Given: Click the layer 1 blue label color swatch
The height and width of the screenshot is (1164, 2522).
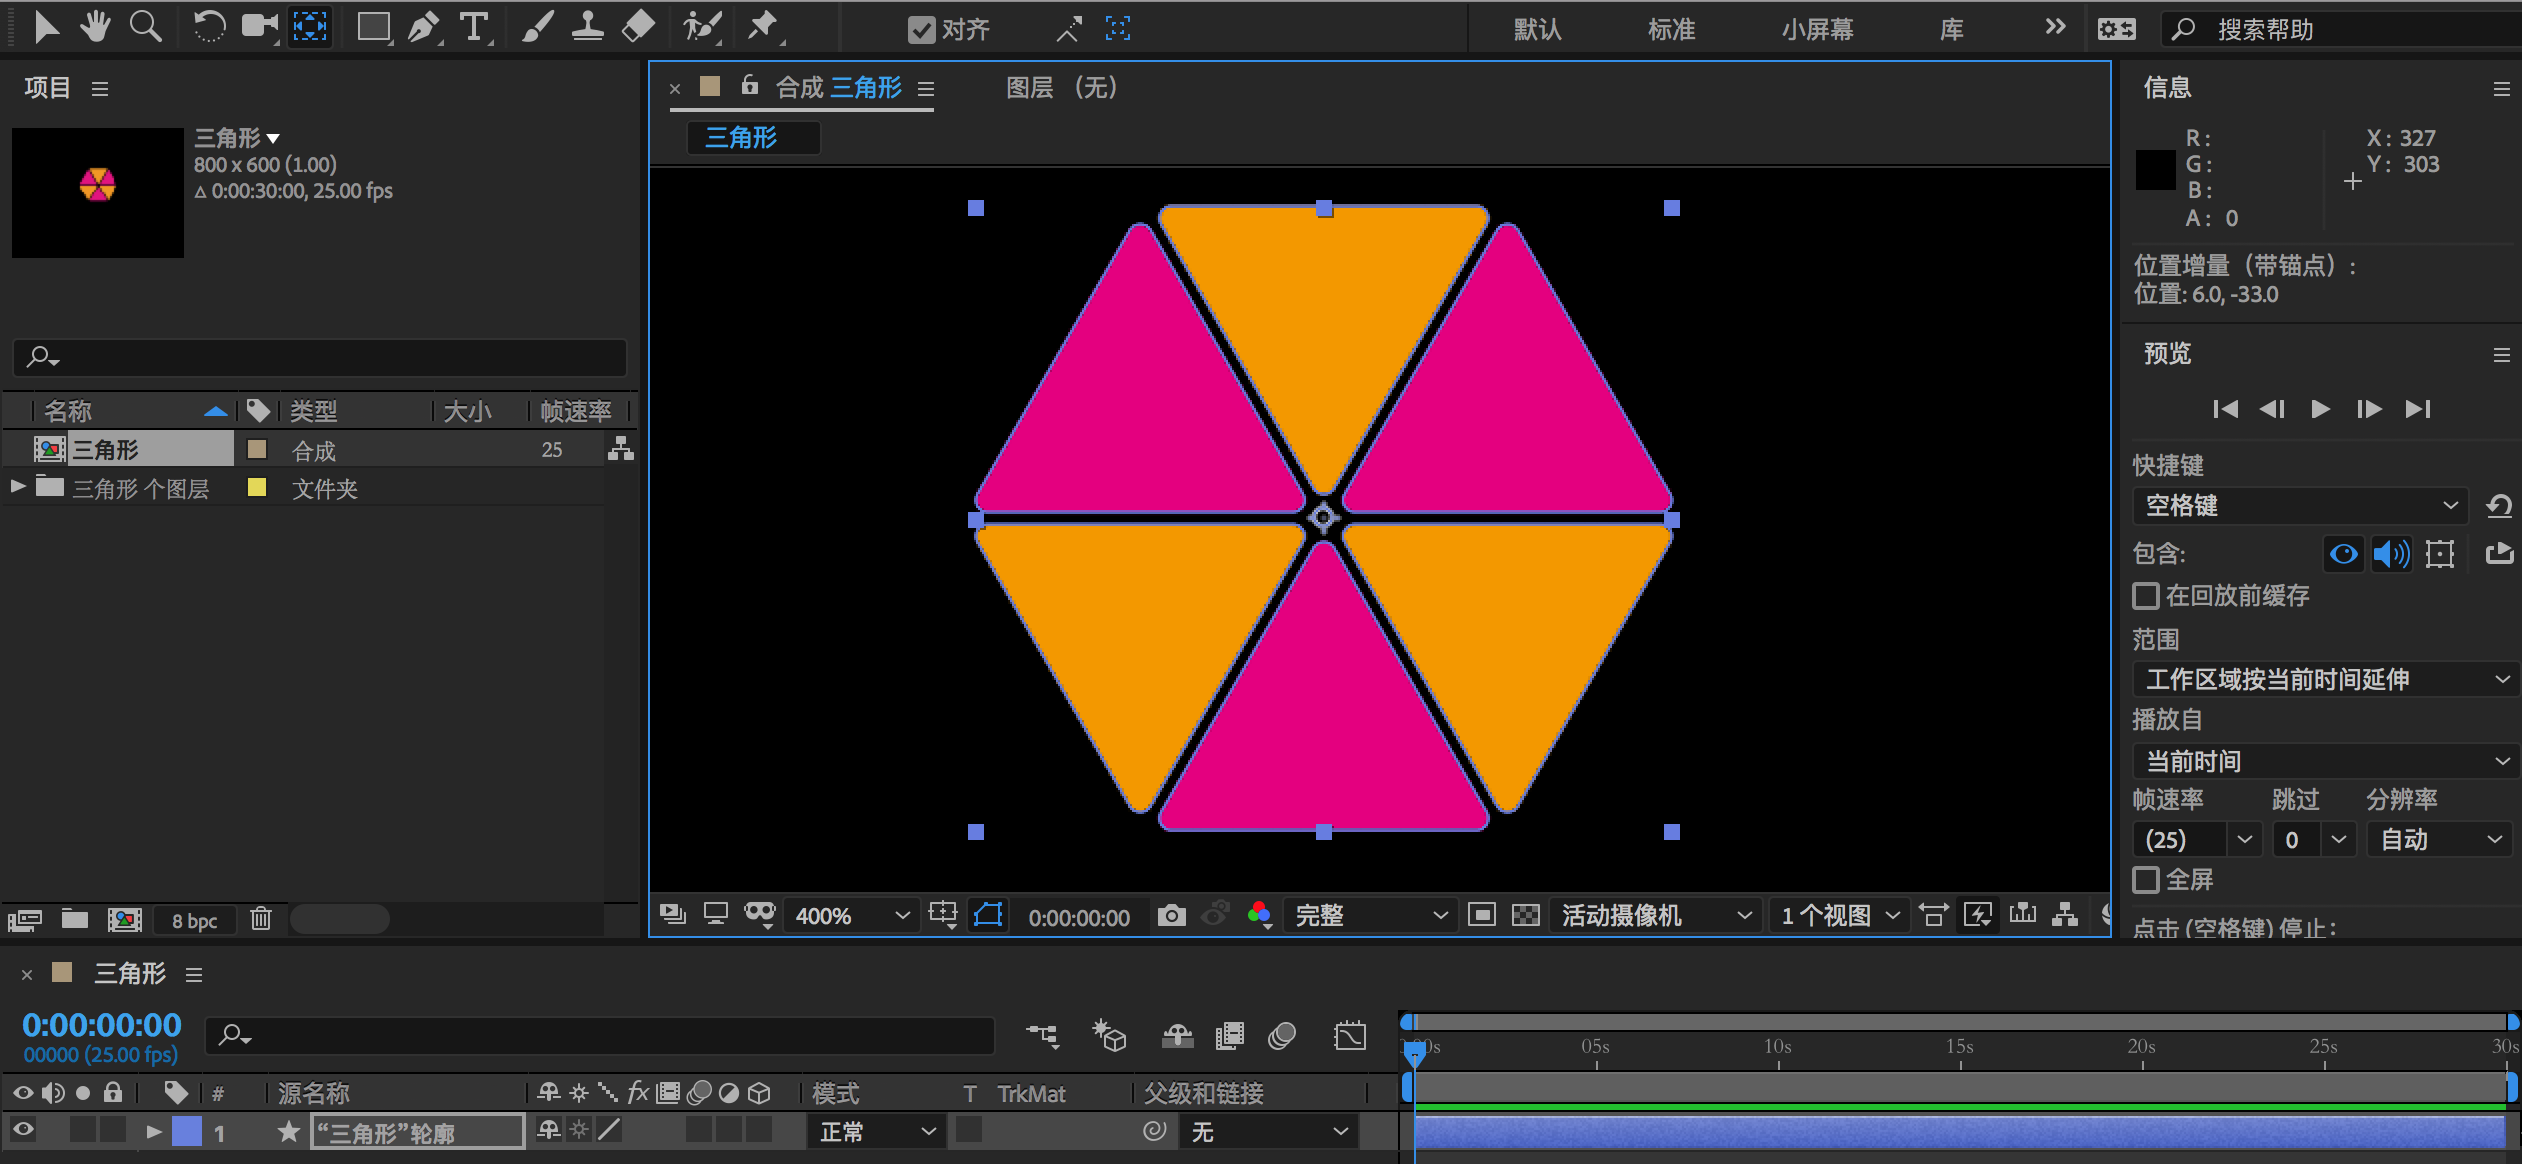Looking at the screenshot, I should [187, 1131].
